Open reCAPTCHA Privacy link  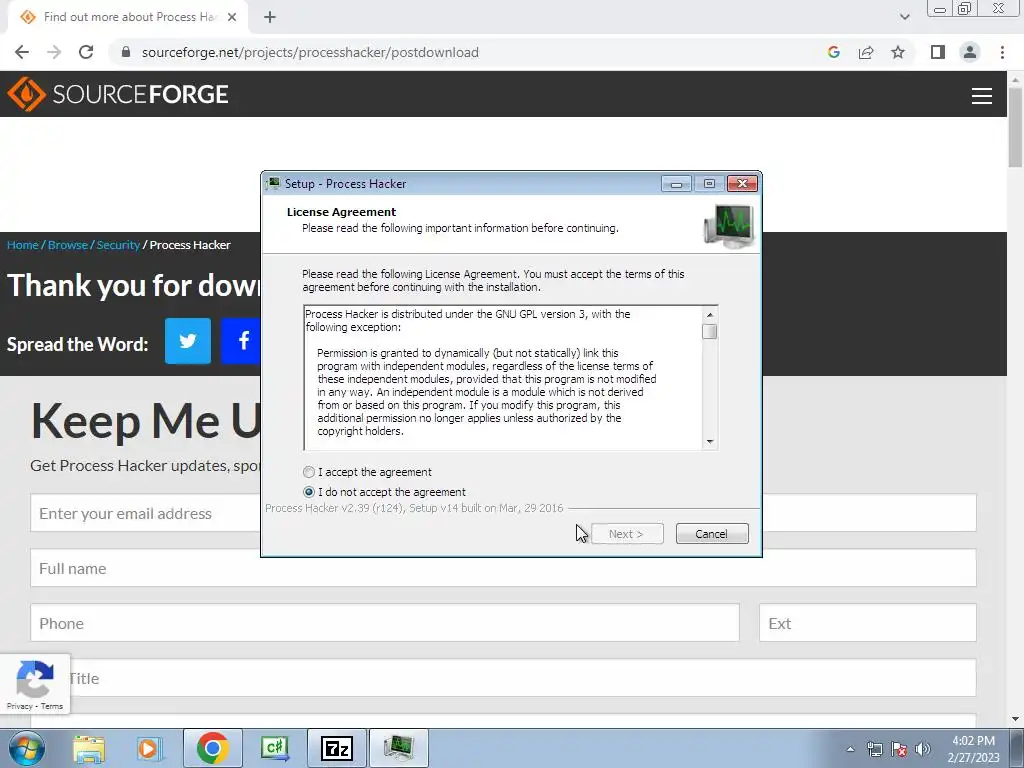click(x=20, y=706)
